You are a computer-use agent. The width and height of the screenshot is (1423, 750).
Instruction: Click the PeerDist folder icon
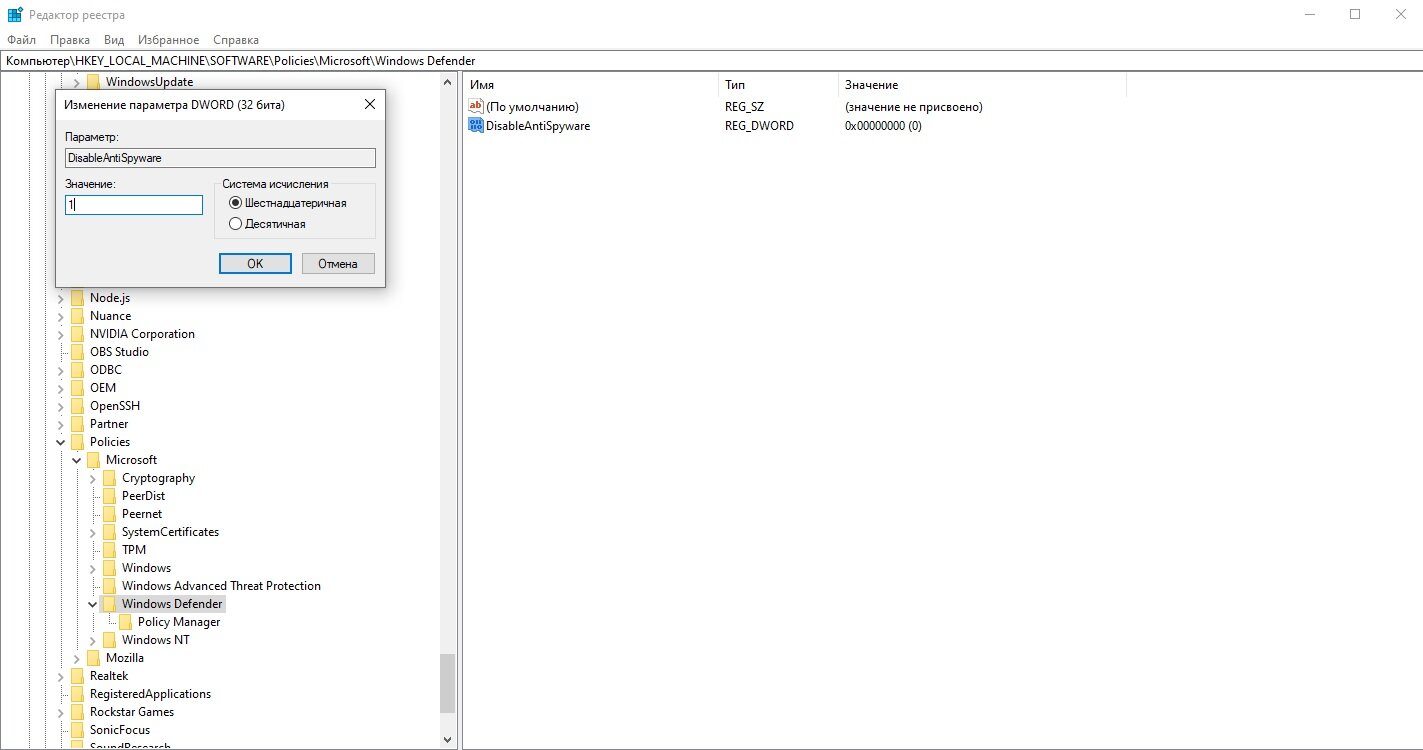(x=110, y=496)
